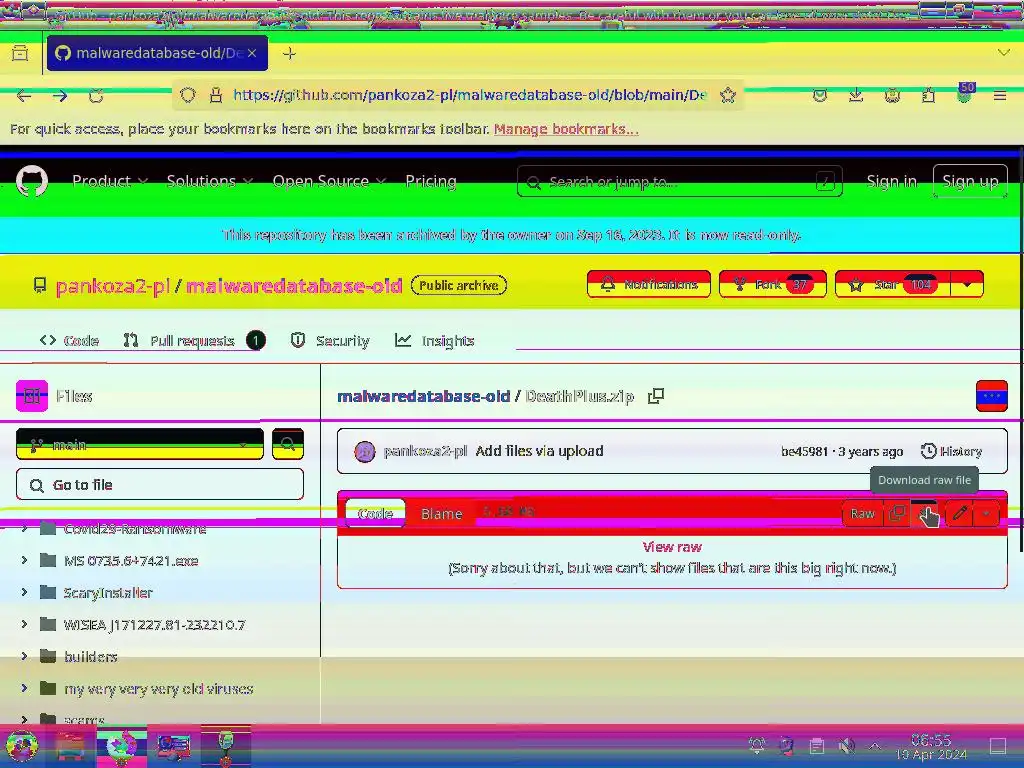Viewport: 1024px width, 768px height.
Task: Collapse file tree with Files panel icon
Action: pyautogui.click(x=32, y=396)
